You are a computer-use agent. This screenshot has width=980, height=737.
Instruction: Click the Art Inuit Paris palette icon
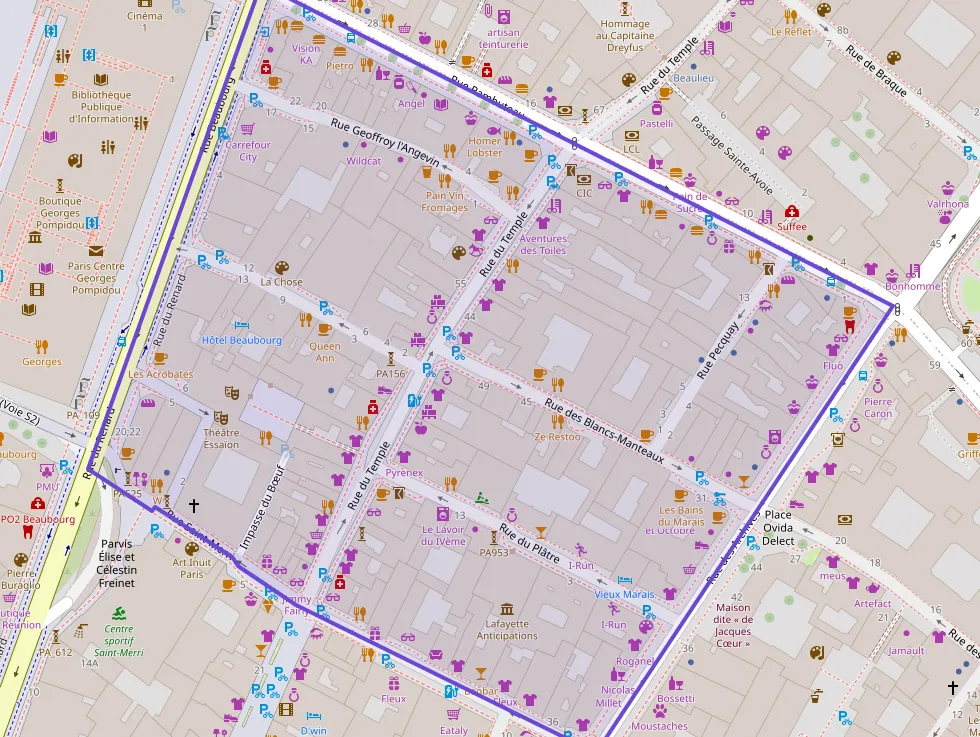pos(192,548)
